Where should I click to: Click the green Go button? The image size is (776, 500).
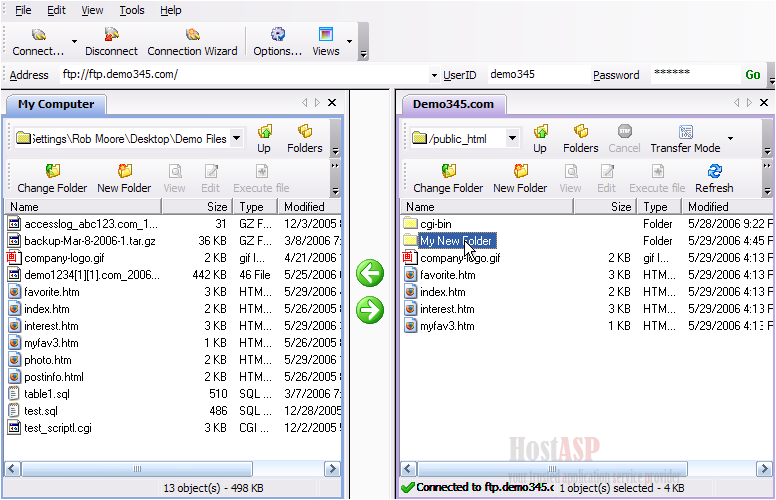click(x=753, y=75)
